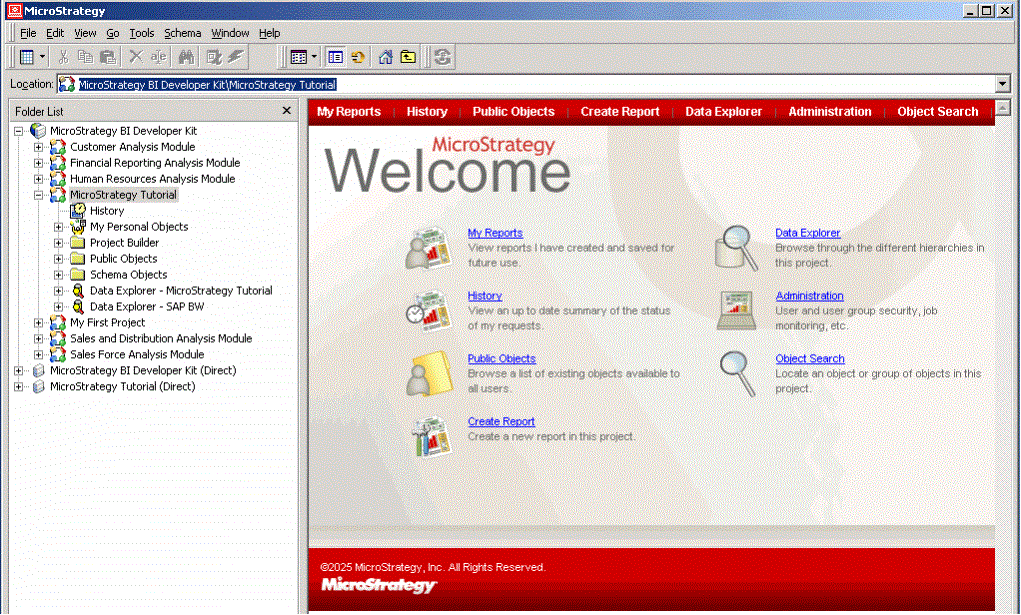
Task: Click the Home house toolbar icon
Action: (x=385, y=57)
